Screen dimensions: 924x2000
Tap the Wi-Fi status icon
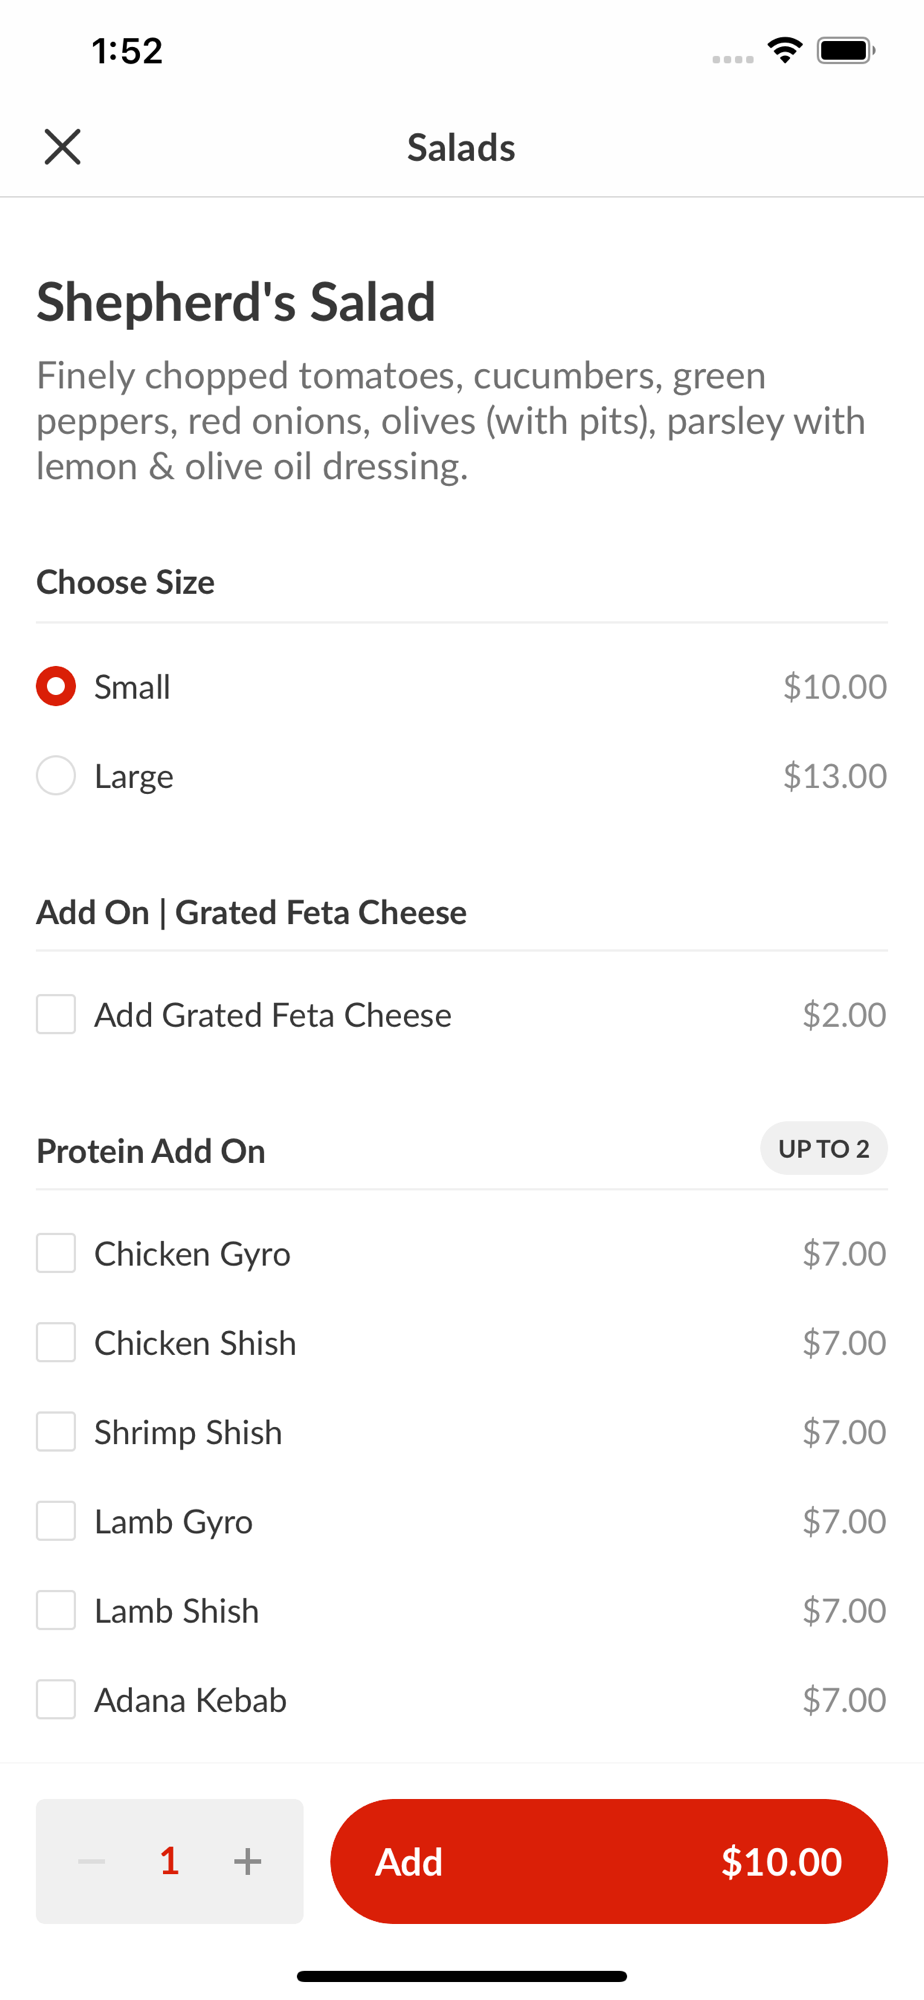tap(785, 50)
